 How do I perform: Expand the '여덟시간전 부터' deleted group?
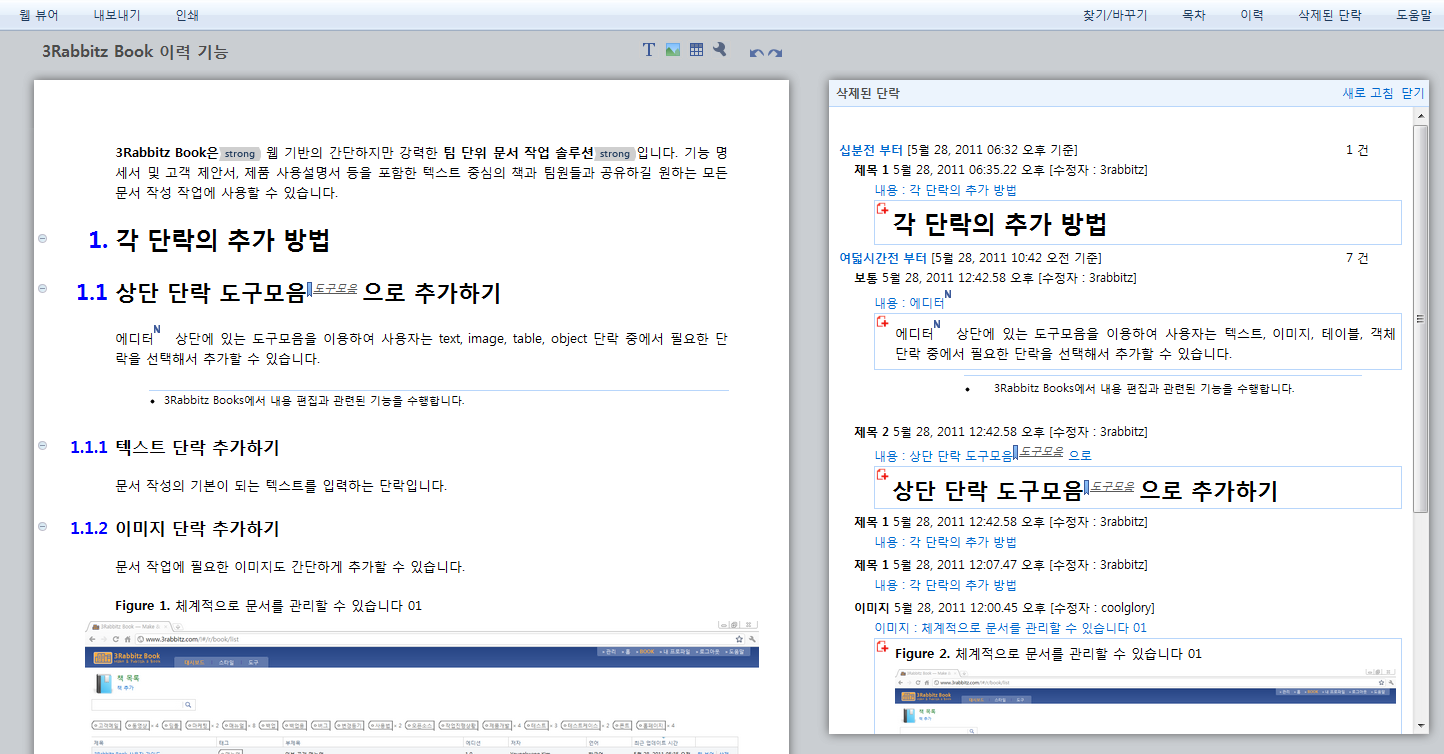coord(883,258)
